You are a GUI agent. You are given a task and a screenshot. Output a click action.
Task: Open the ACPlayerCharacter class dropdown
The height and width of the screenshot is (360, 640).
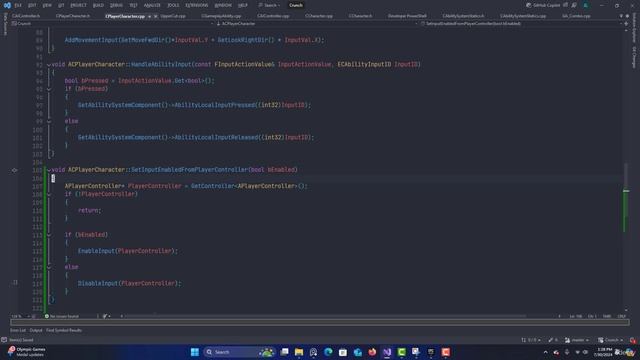(x=316, y=24)
